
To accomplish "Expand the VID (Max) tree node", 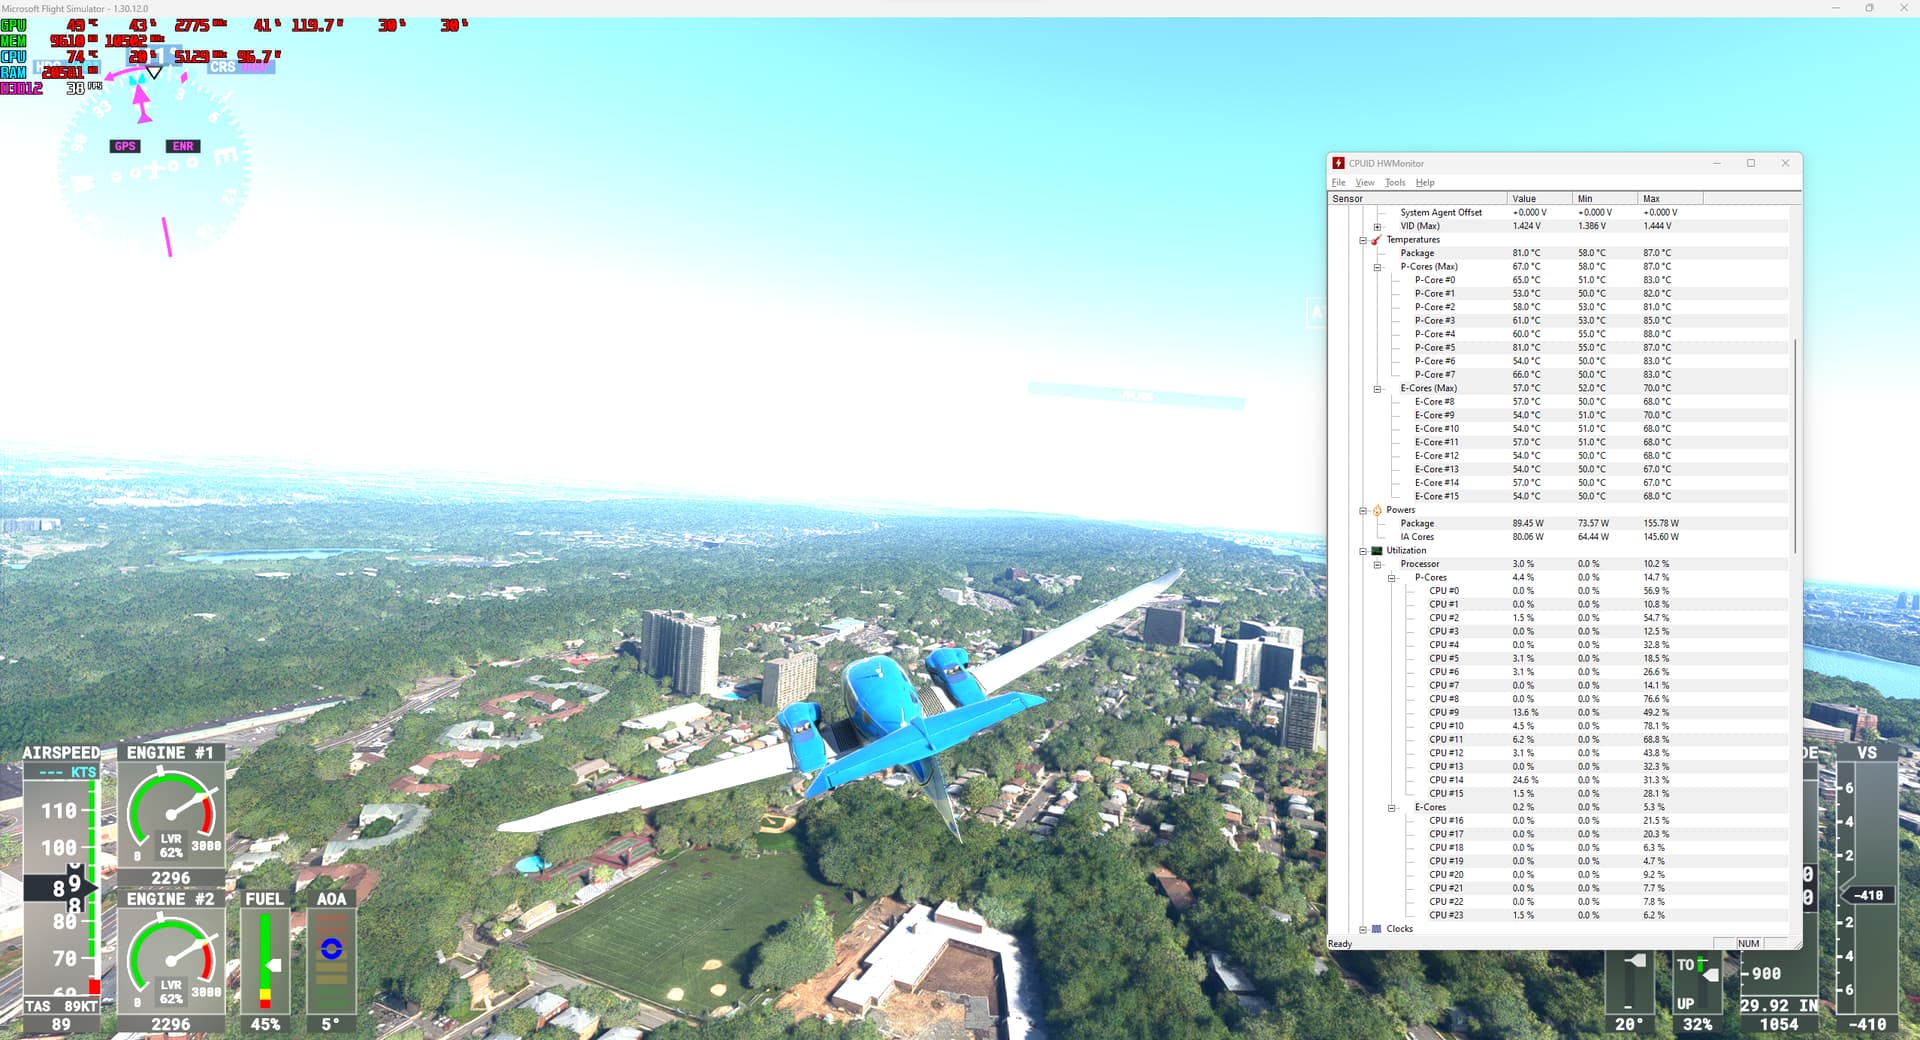I will click(x=1377, y=227).
